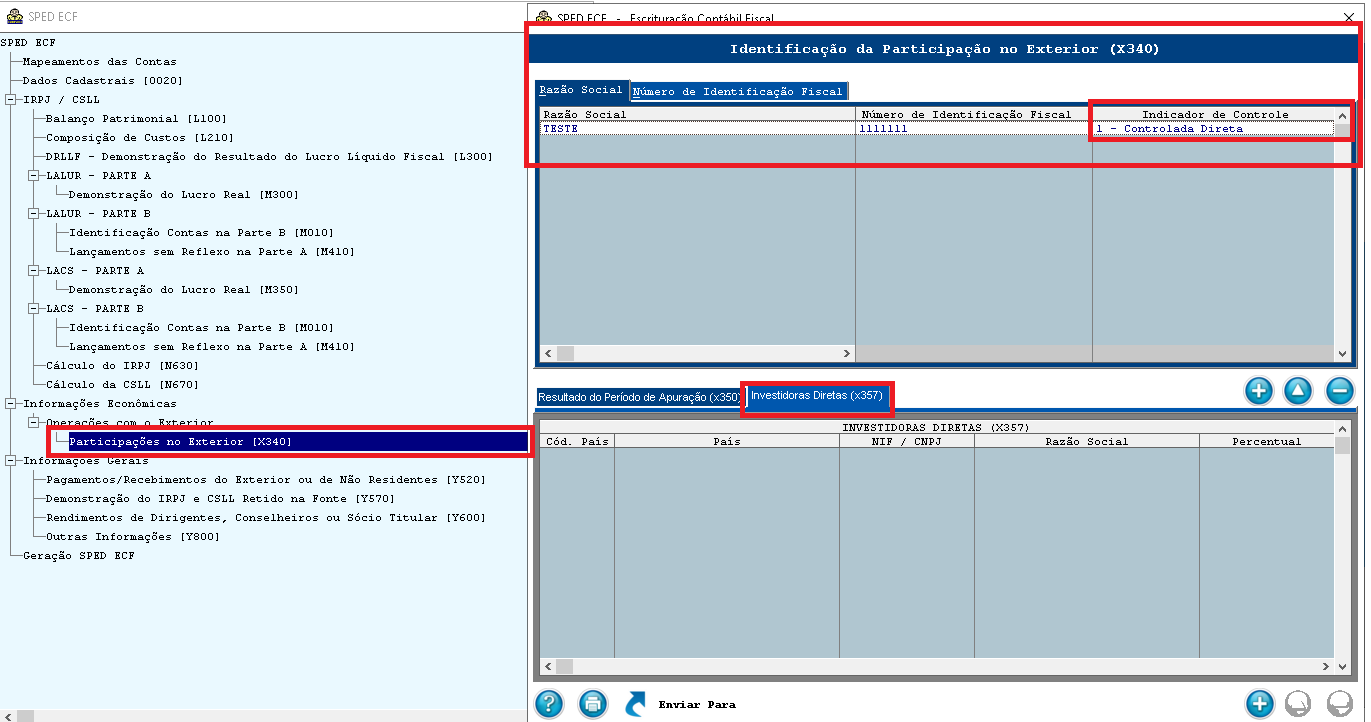Image resolution: width=1371 pixels, height=722 pixels.
Task: Open Geração SPED ECF node
Action: click(x=78, y=555)
